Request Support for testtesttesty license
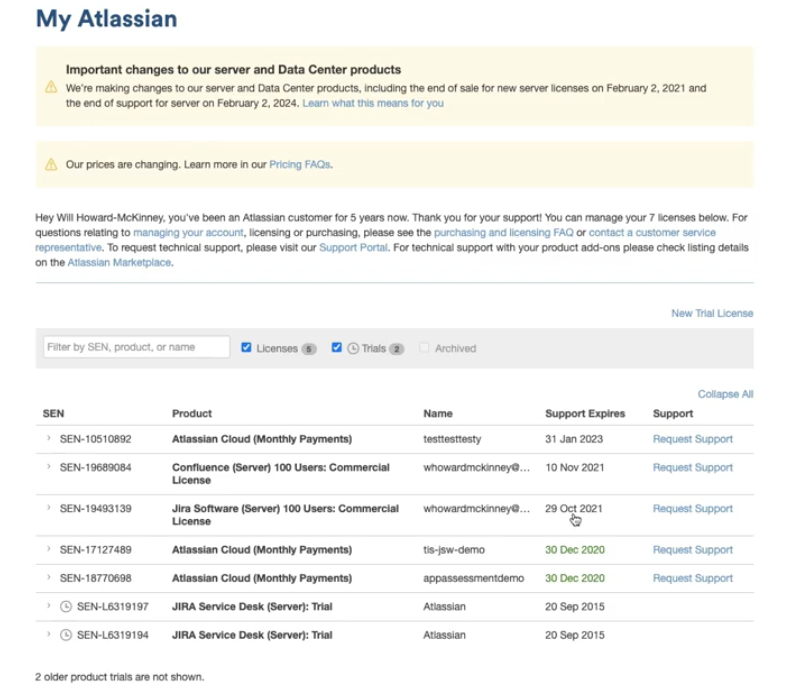 [x=692, y=439]
